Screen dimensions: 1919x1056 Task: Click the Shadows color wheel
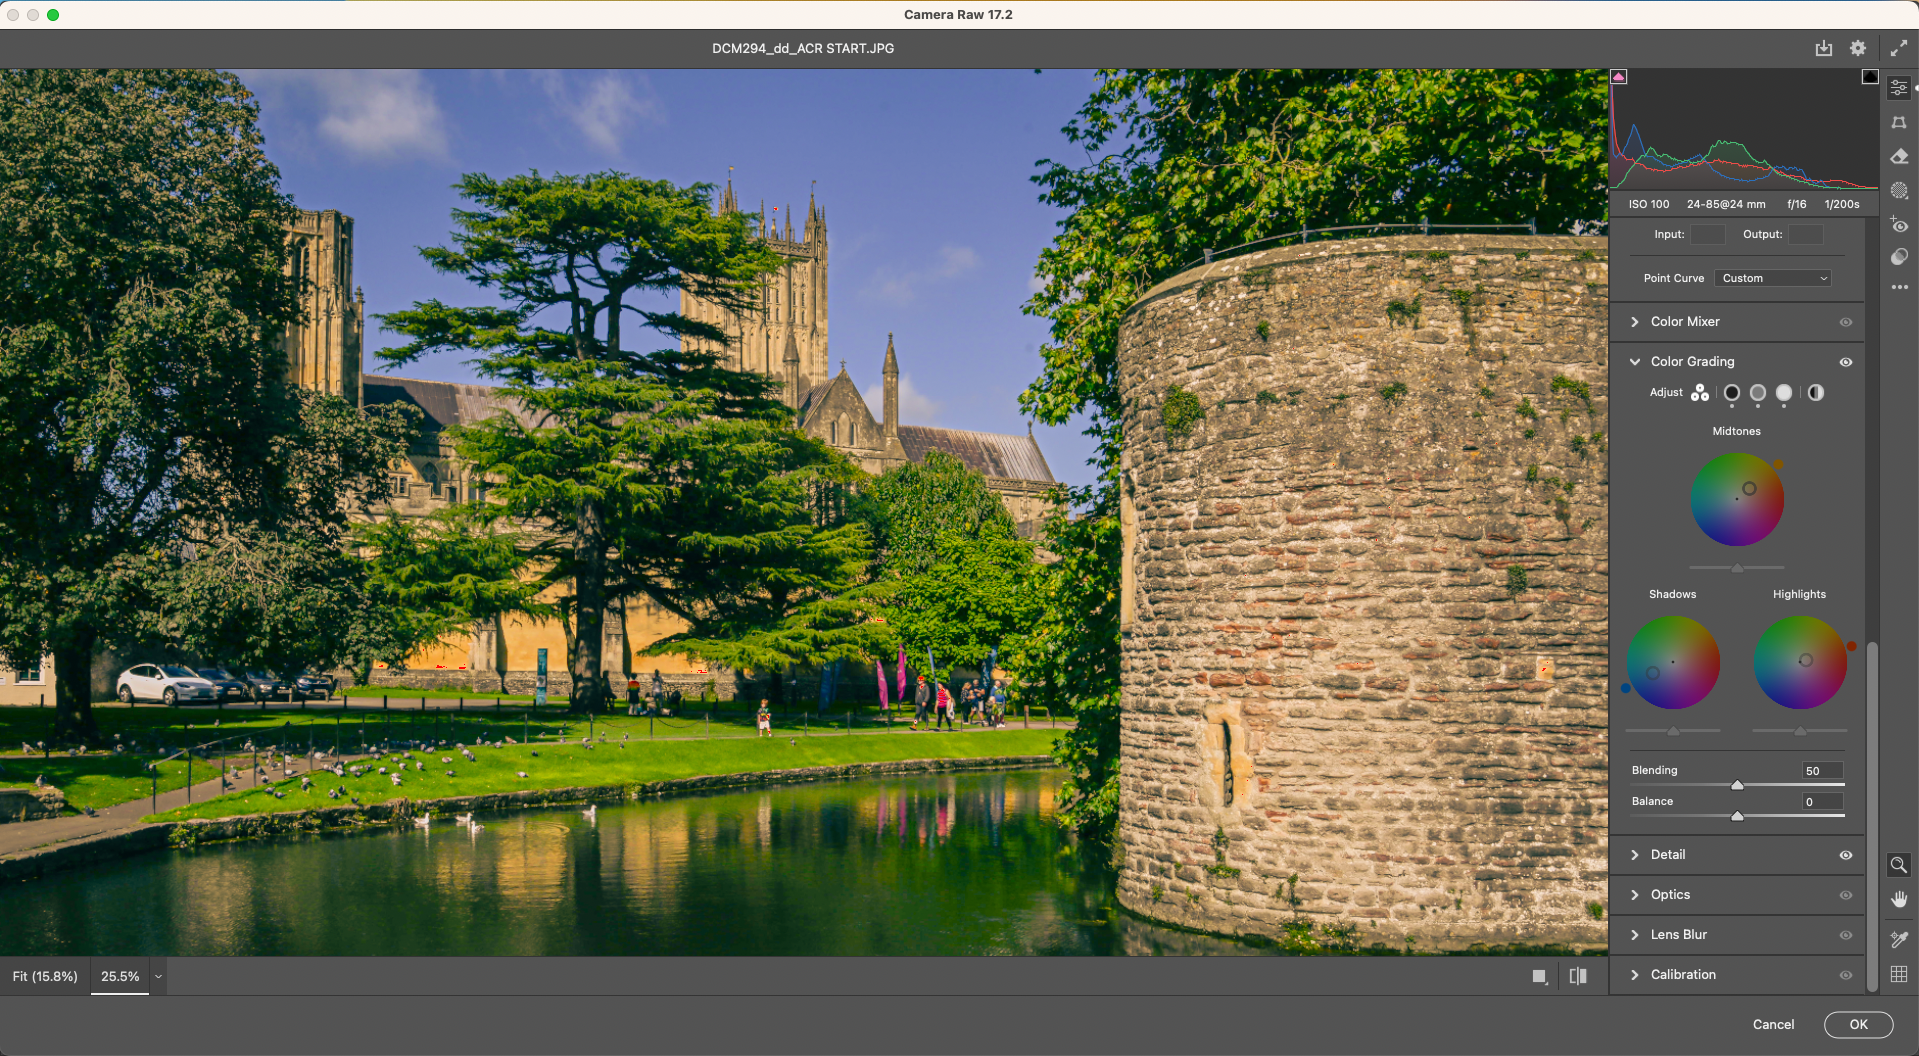pos(1673,662)
